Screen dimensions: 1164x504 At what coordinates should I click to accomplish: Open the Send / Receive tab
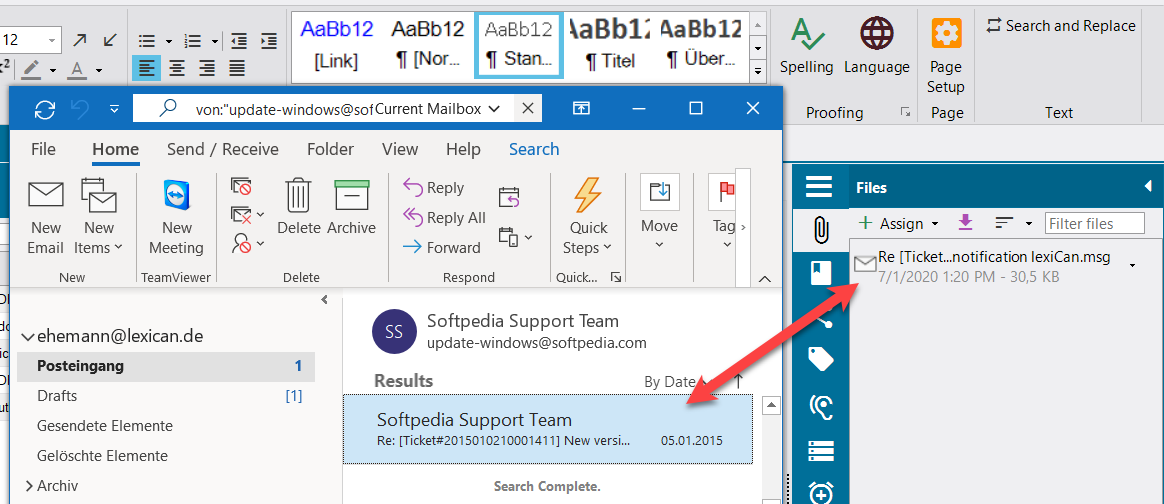pyautogui.click(x=222, y=149)
